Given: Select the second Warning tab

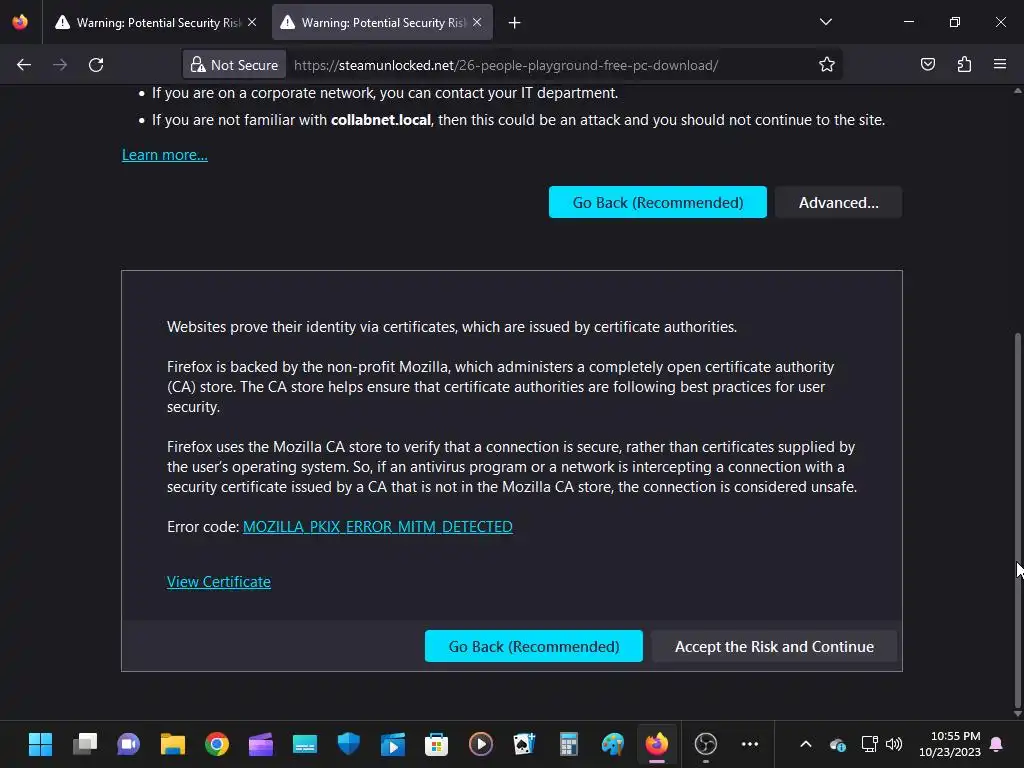Looking at the screenshot, I should (x=382, y=23).
